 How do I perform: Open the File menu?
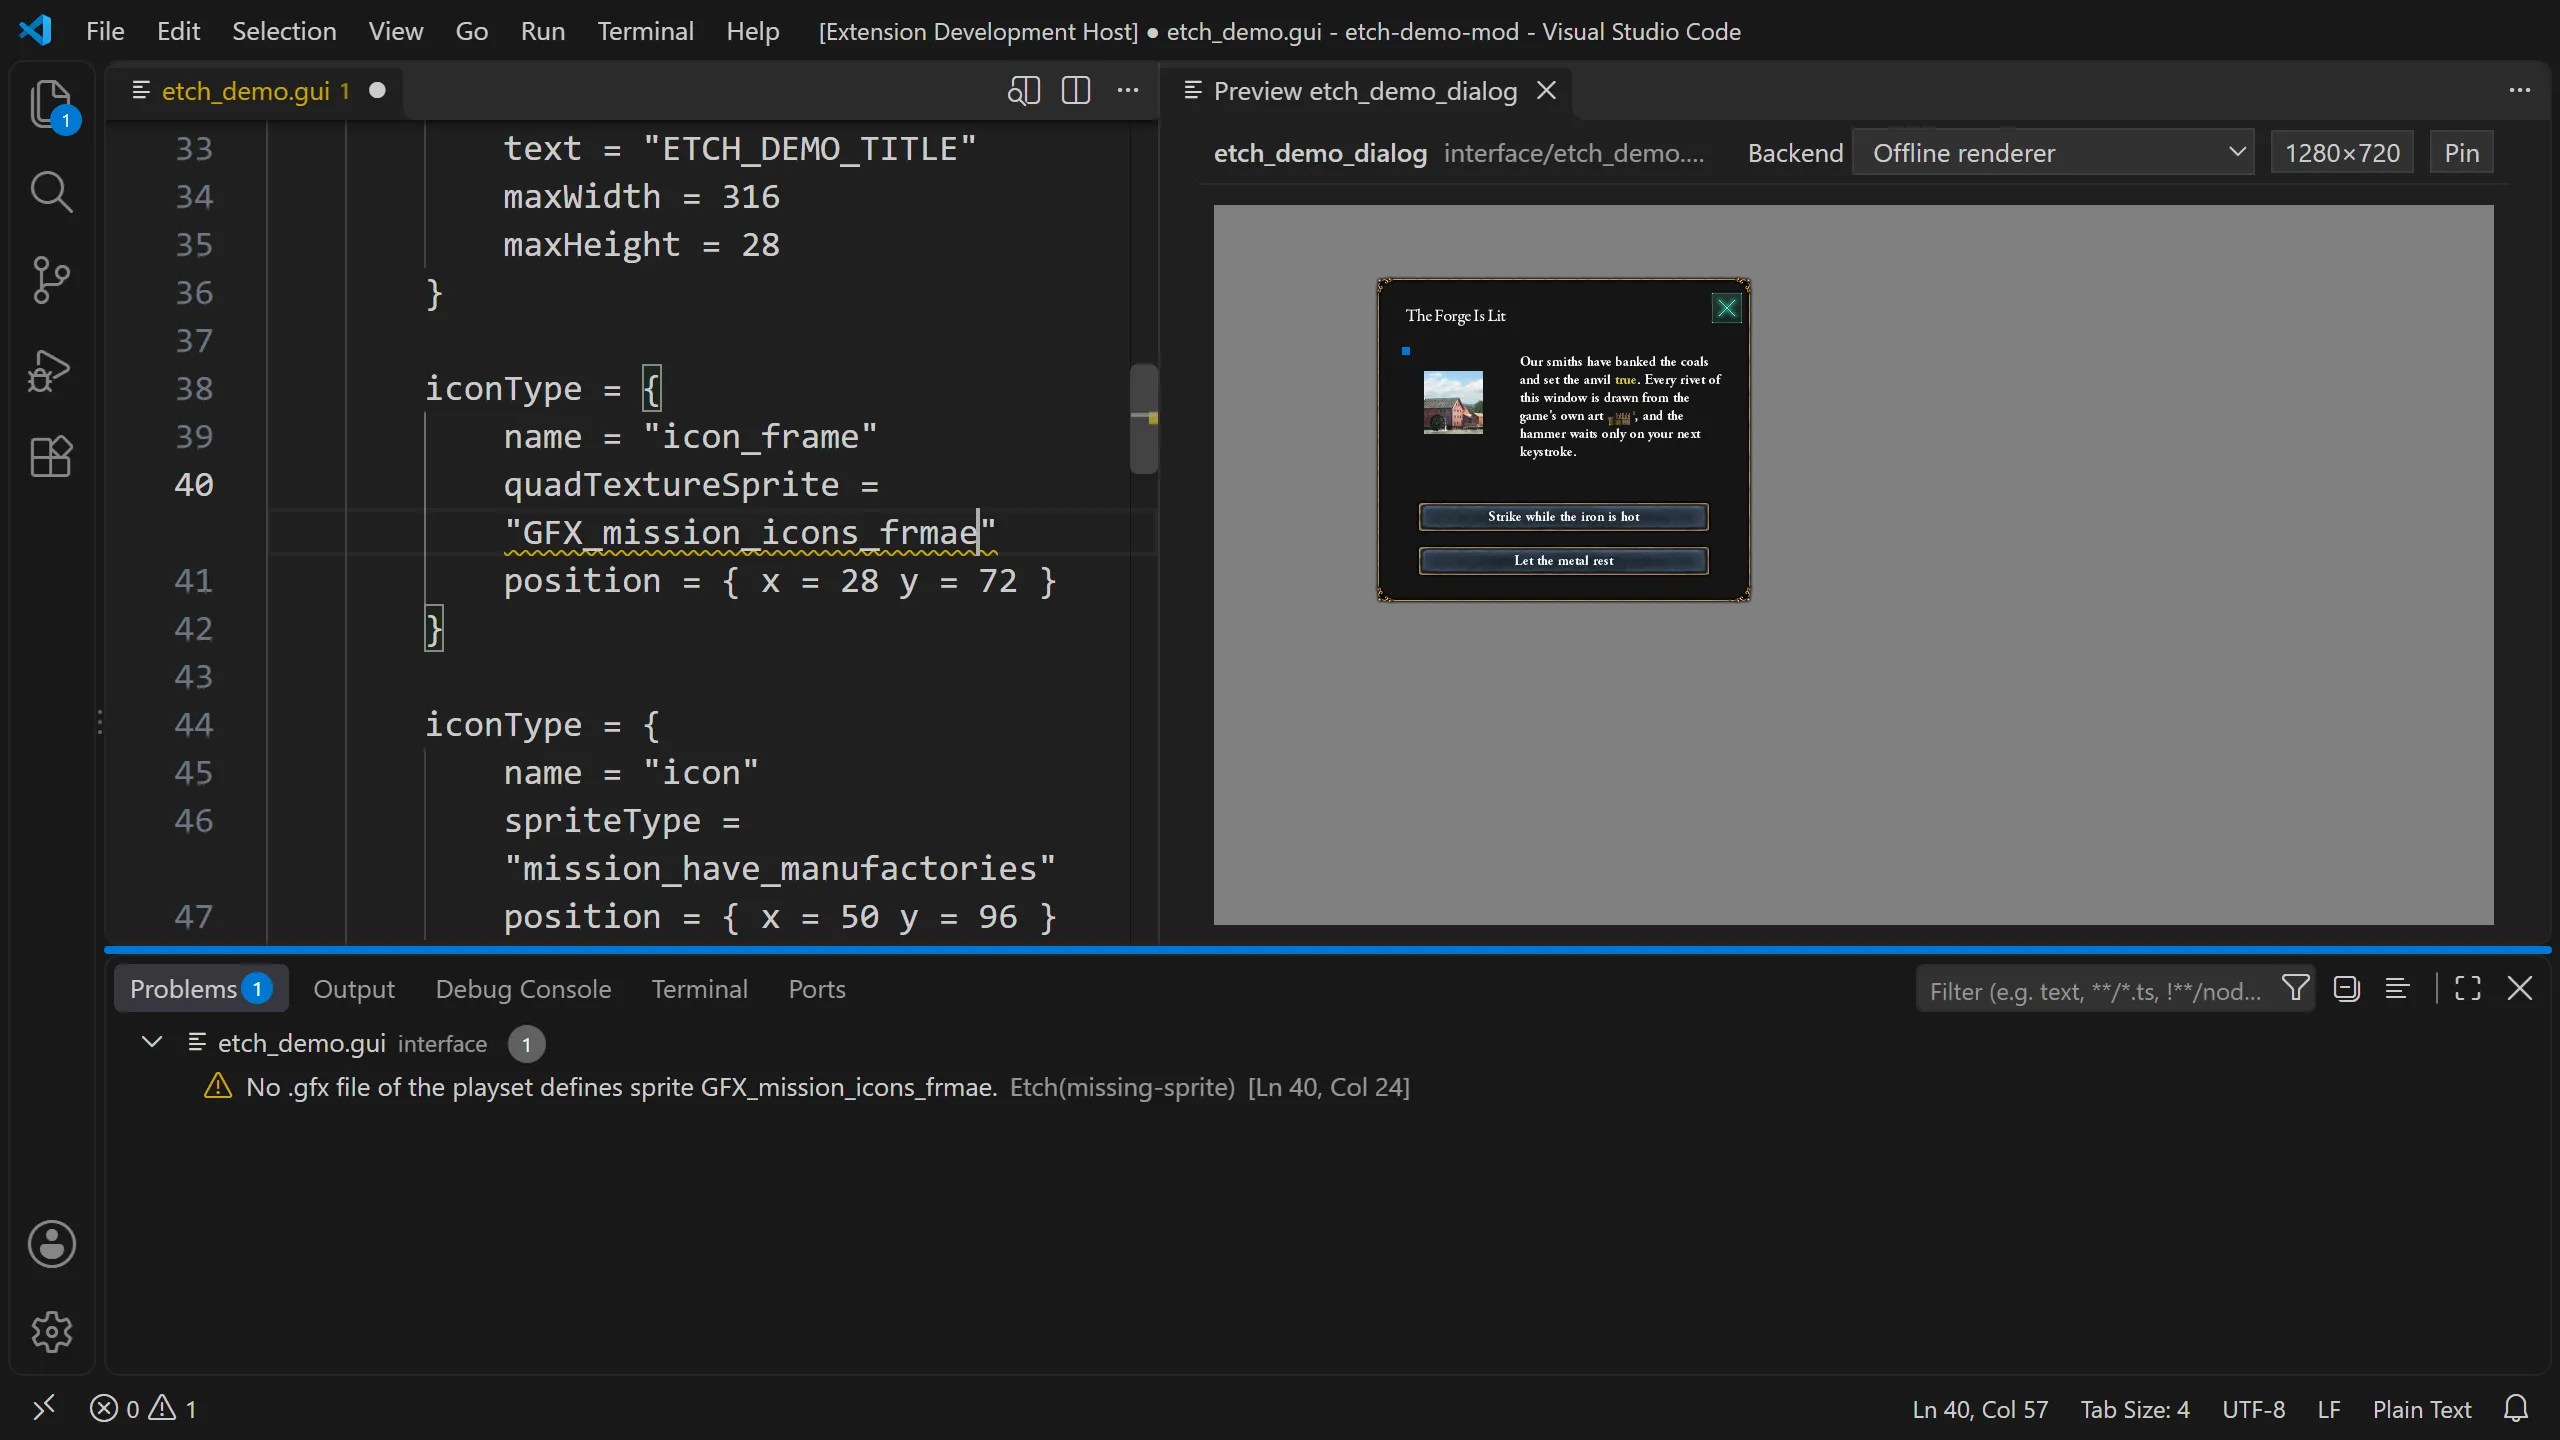[105, 31]
